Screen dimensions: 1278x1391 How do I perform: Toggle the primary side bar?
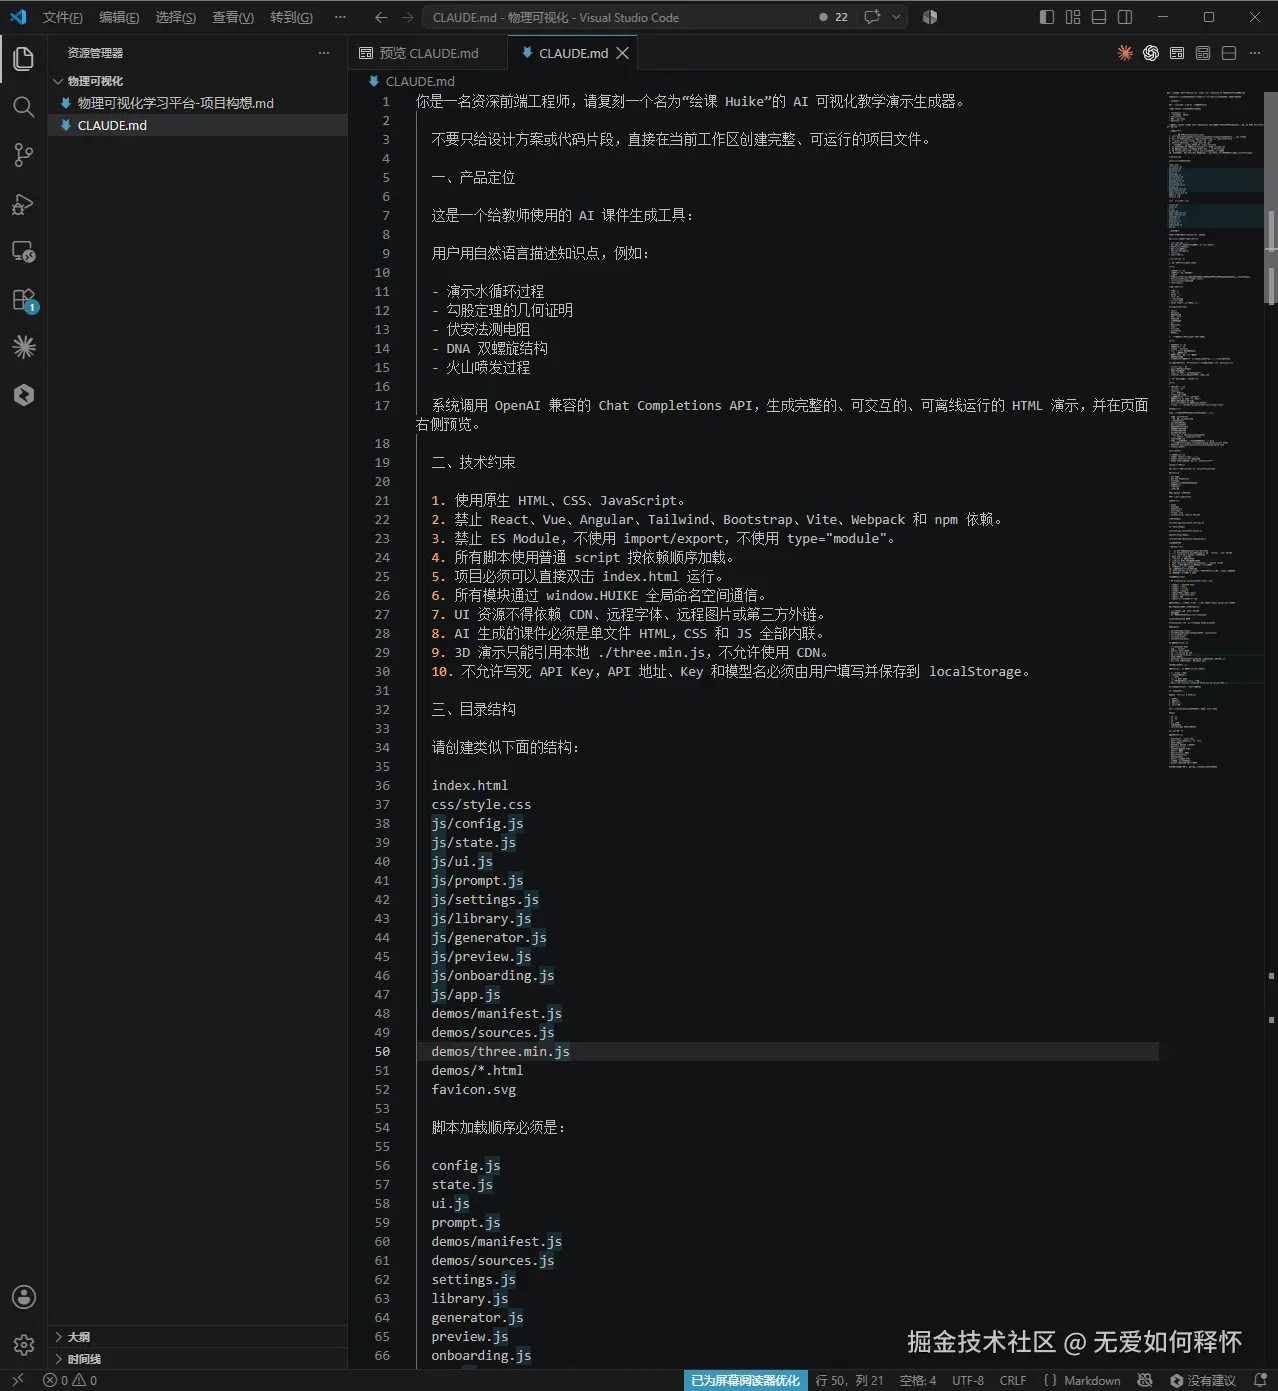coord(1047,17)
